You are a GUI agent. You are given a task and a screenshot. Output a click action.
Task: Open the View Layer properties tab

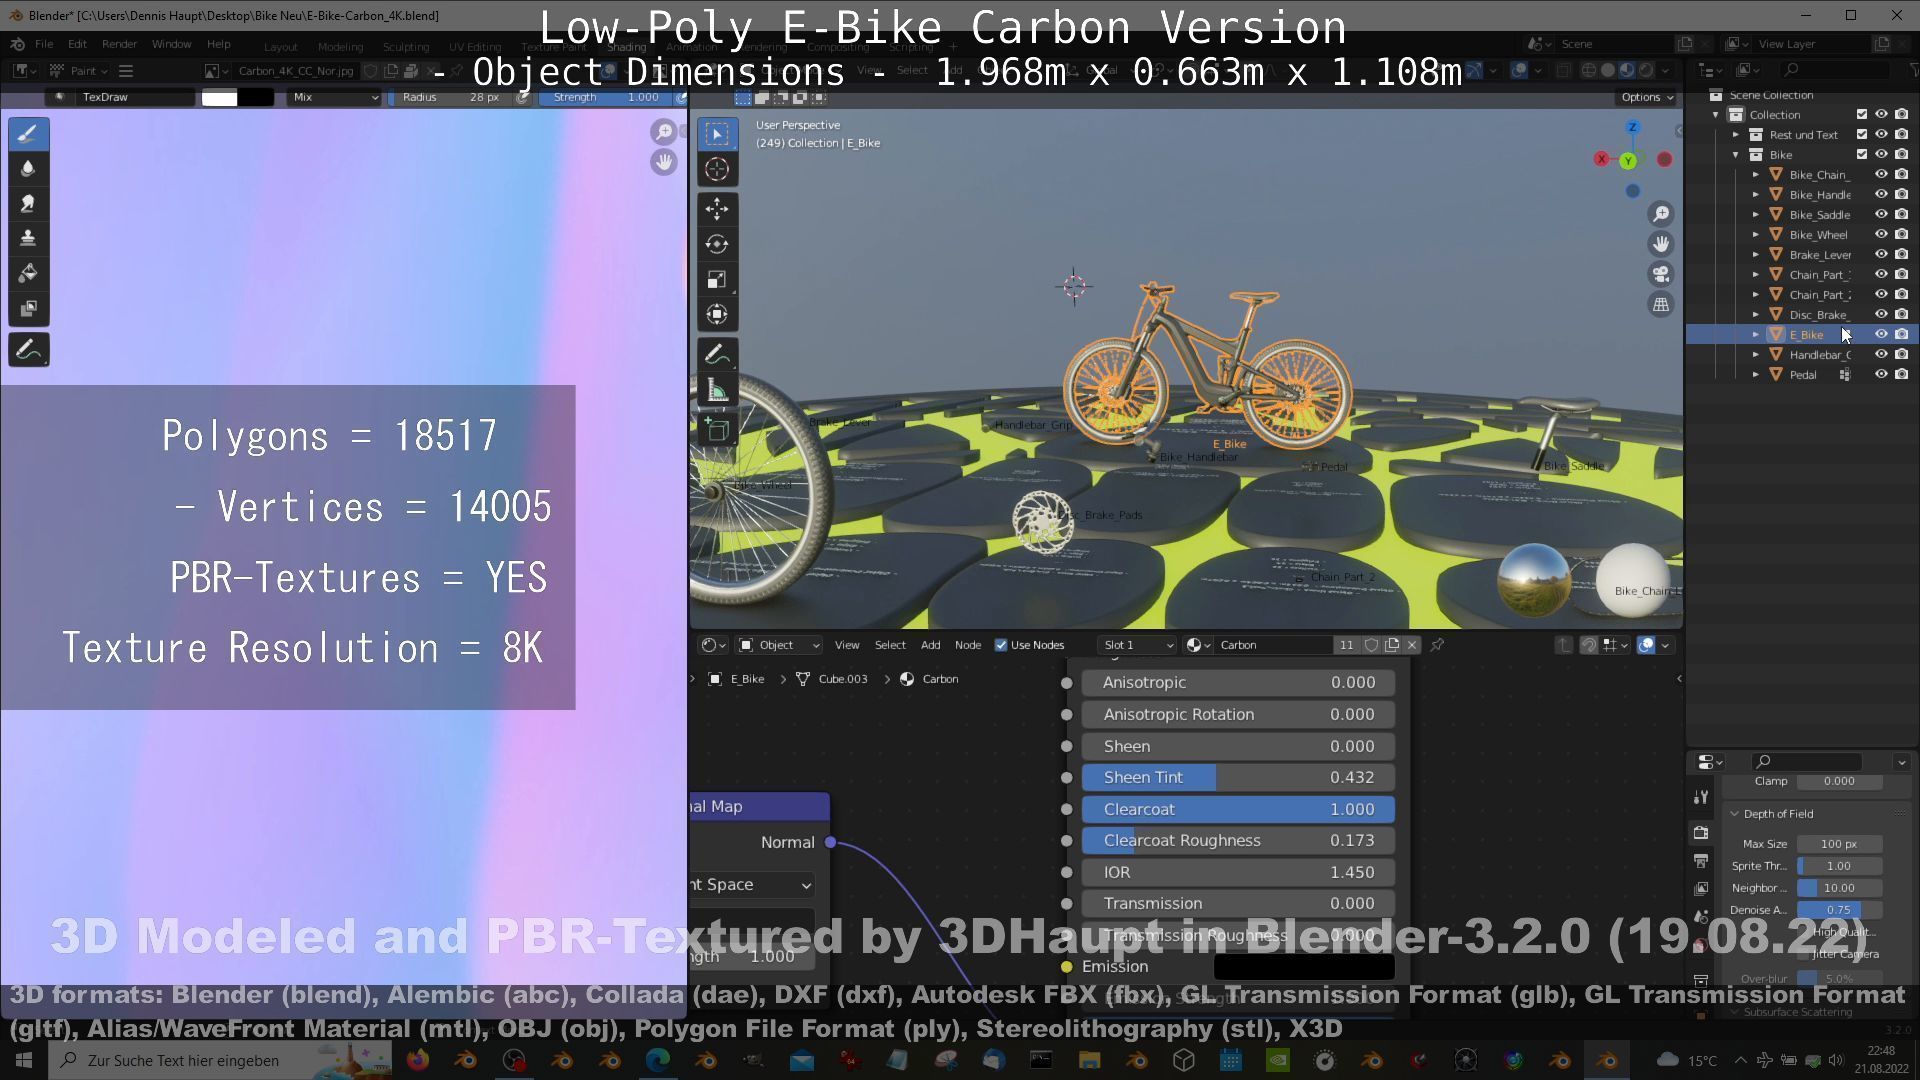[1701, 888]
